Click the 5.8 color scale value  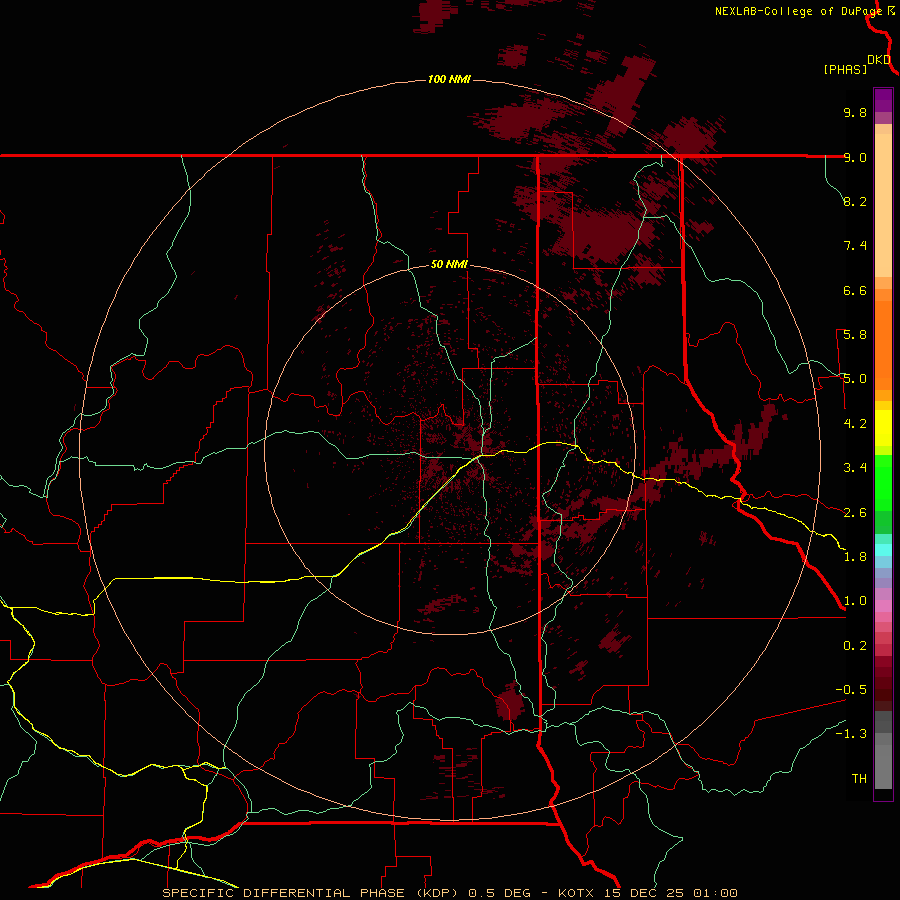click(855, 334)
